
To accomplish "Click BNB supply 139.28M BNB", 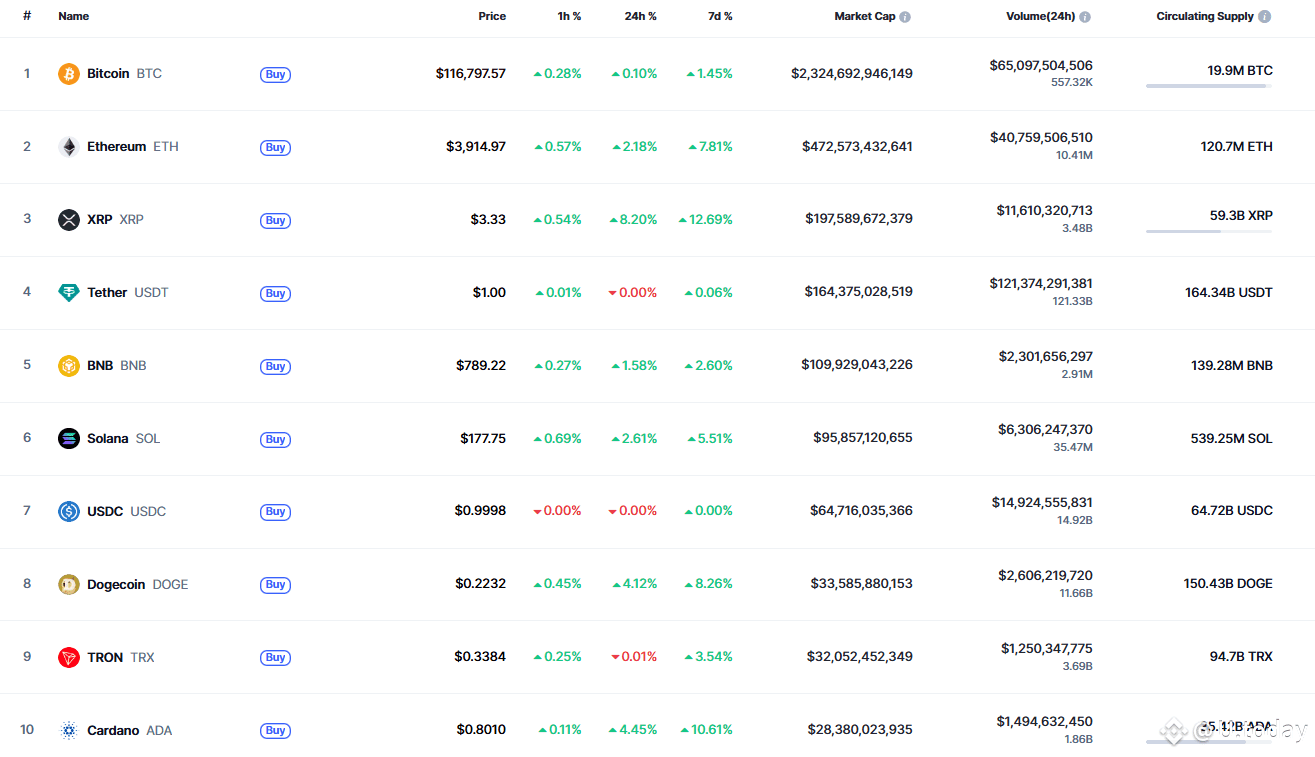I will 1232,365.
